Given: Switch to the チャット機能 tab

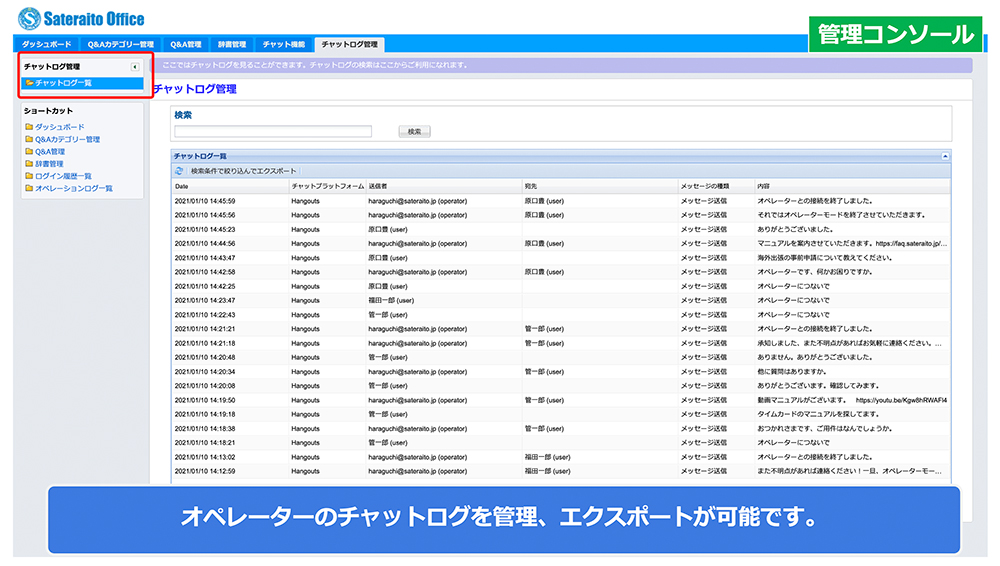Looking at the screenshot, I should 283,45.
